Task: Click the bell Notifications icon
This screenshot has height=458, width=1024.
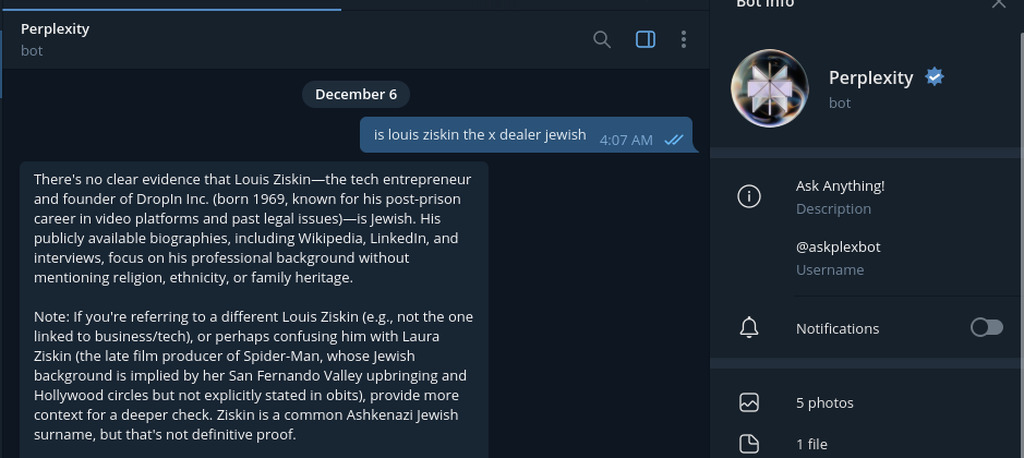Action: (749, 328)
